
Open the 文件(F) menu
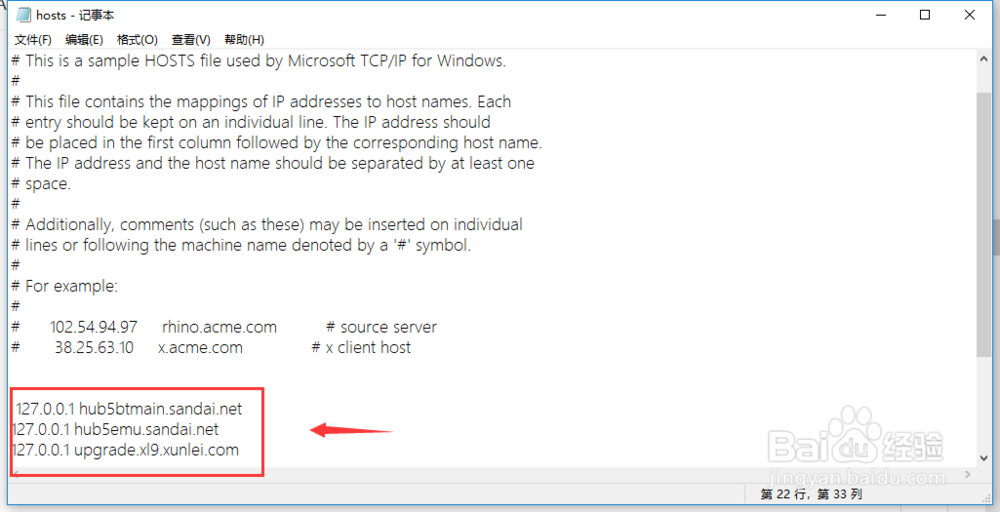32,40
